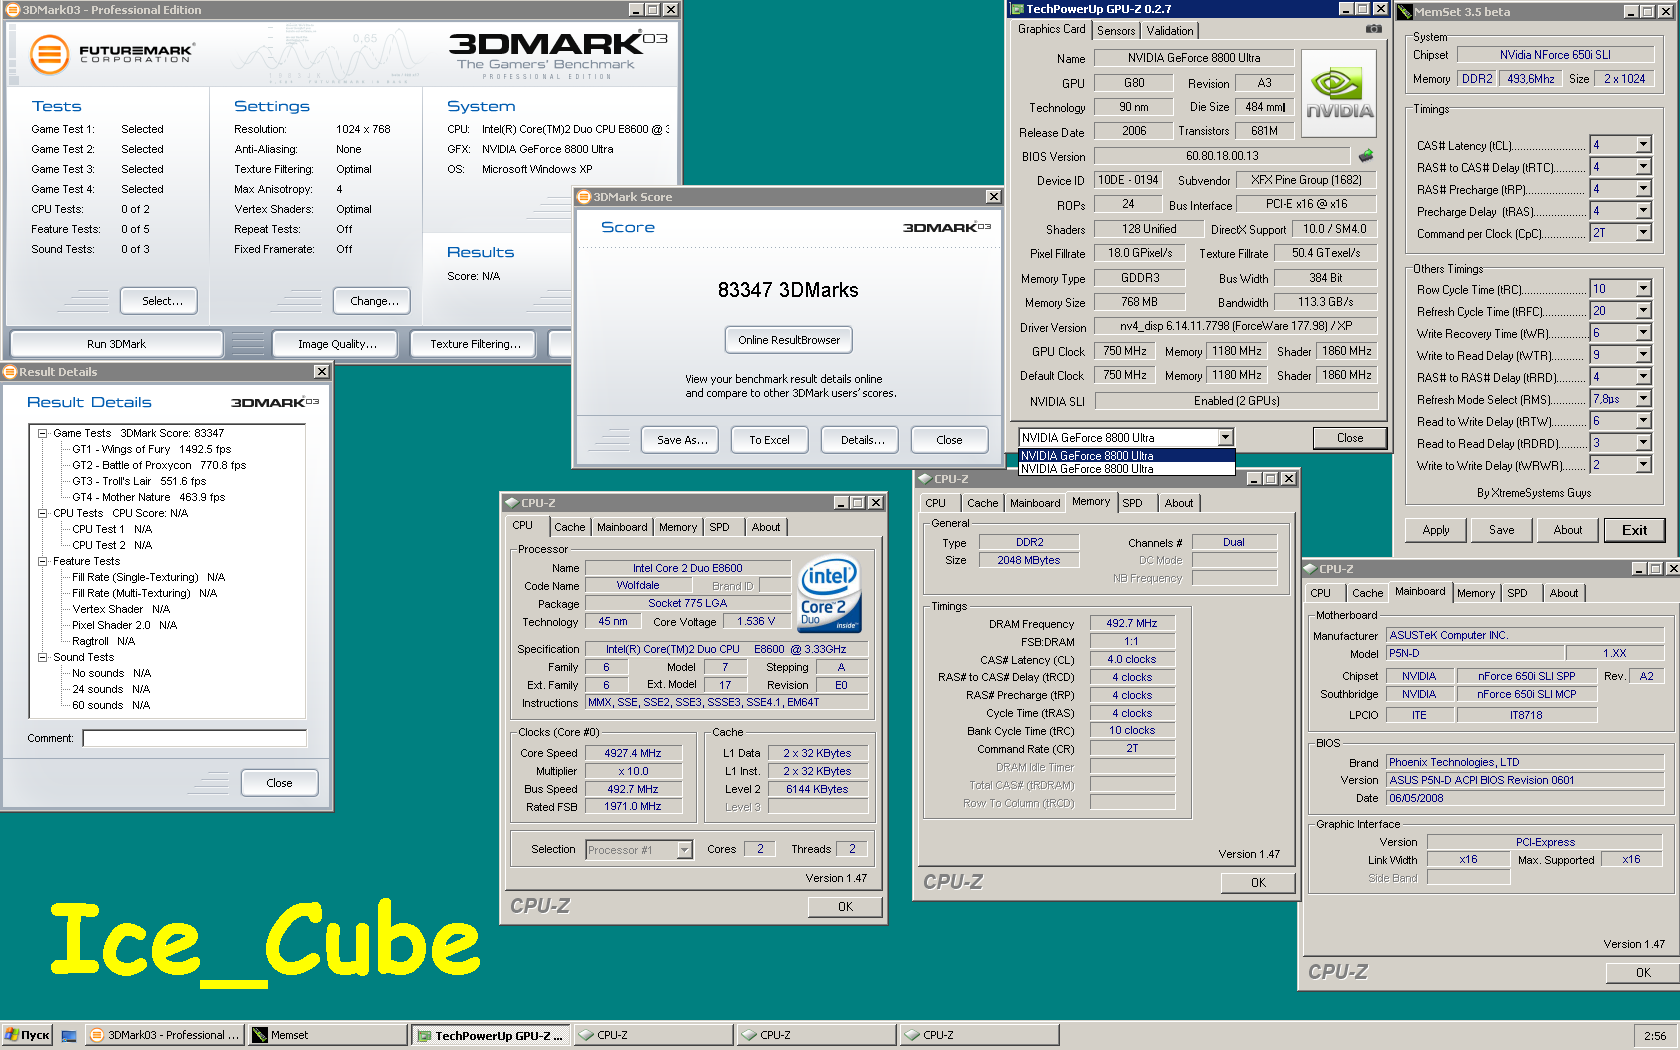
Task: Click Change… settings button
Action: tap(374, 301)
